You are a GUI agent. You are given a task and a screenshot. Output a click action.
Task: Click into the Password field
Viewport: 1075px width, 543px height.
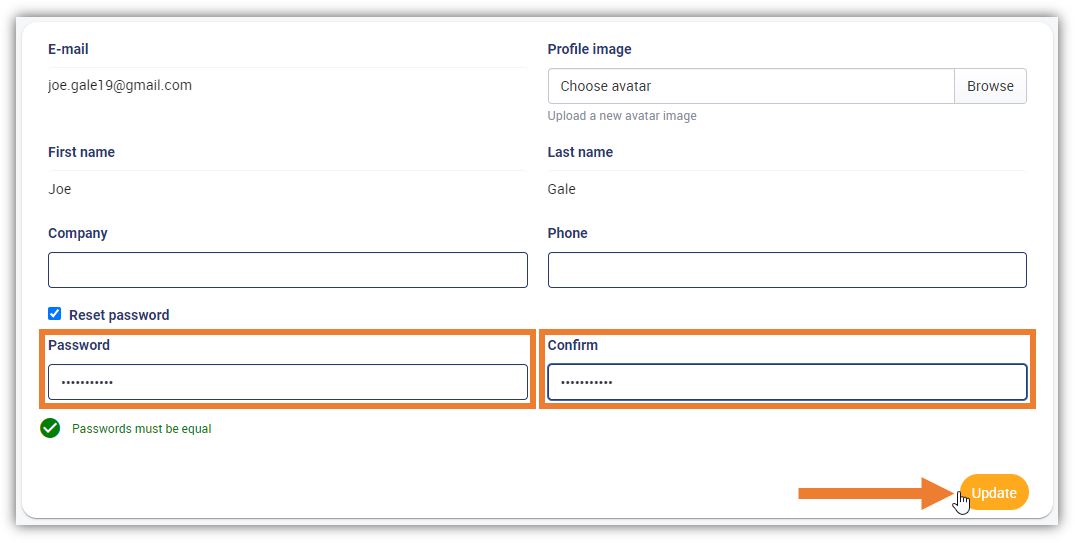point(288,382)
